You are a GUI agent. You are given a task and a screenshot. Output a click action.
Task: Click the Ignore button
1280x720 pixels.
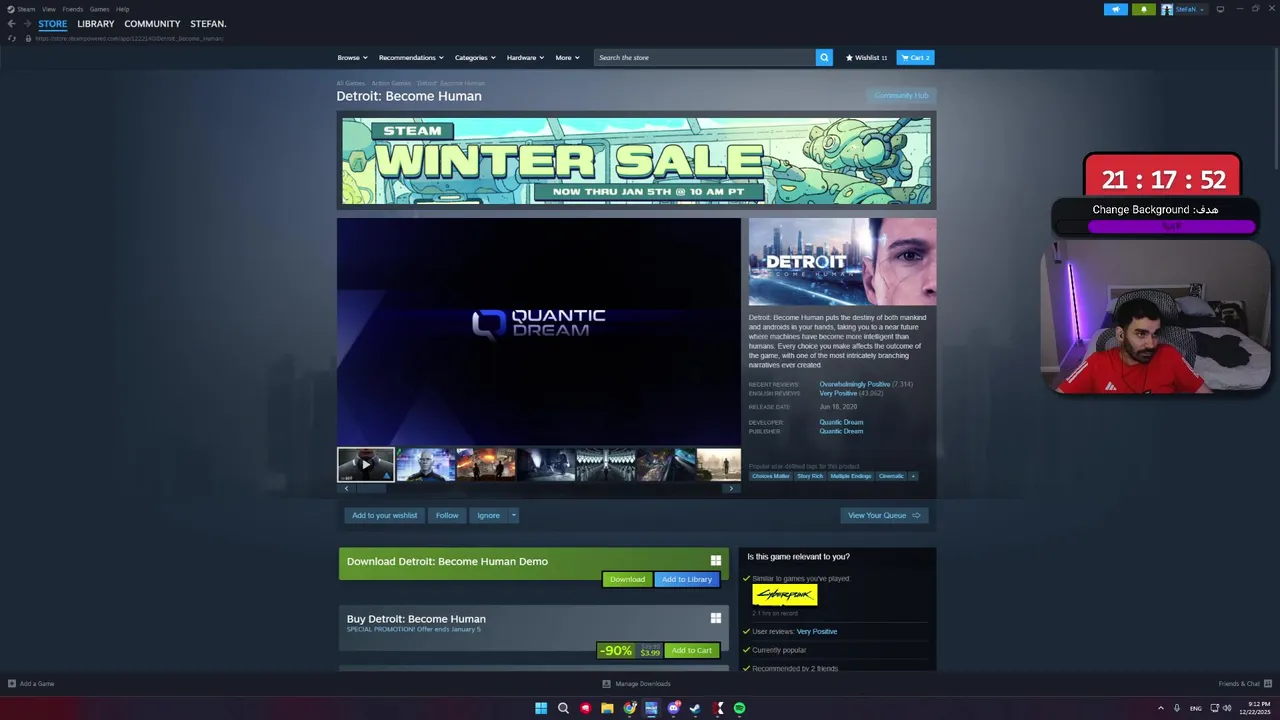coord(488,515)
